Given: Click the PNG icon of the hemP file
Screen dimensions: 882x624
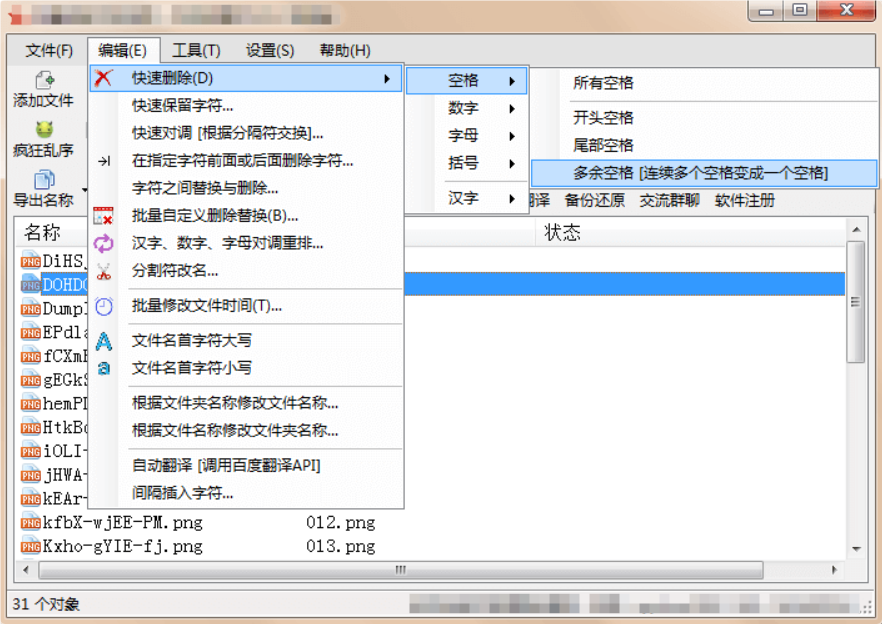Looking at the screenshot, I should tap(30, 404).
